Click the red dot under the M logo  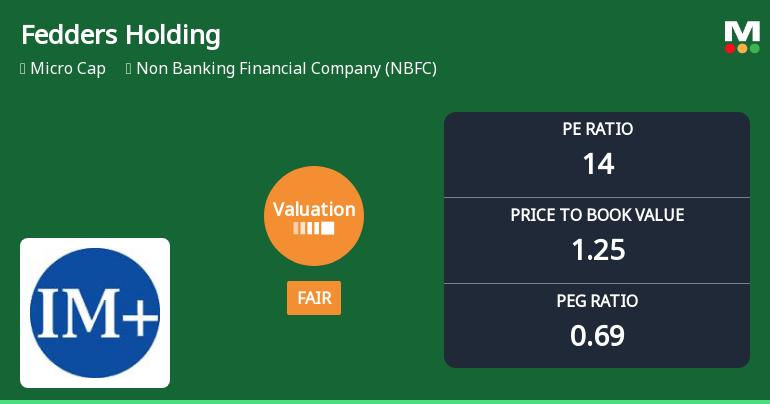(730, 48)
